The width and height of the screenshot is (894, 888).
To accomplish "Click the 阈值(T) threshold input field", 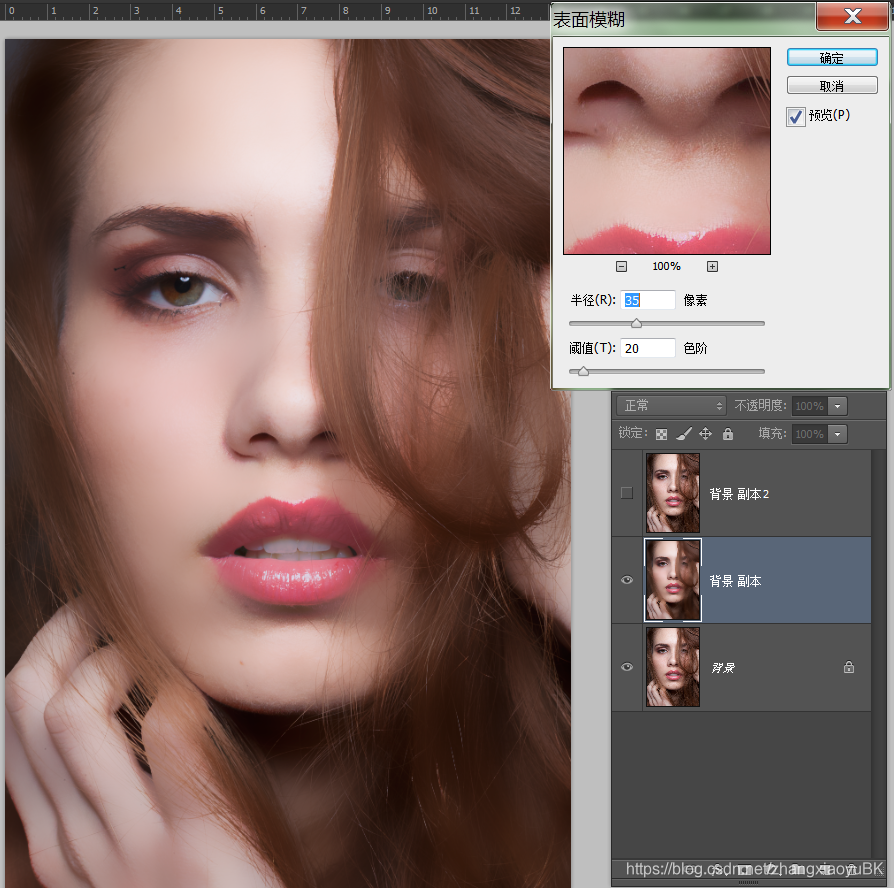I will tap(648, 348).
